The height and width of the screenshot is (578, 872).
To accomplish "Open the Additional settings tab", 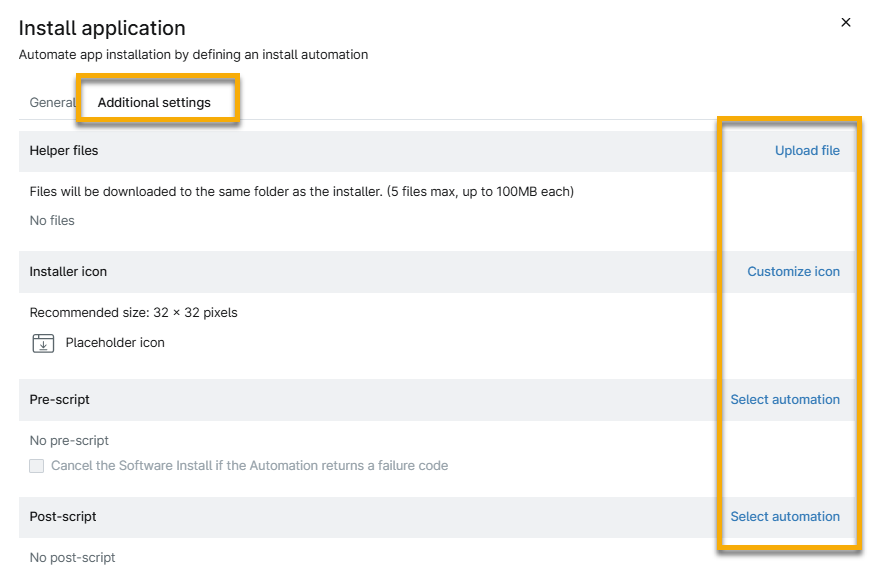I will pyautogui.click(x=157, y=102).
